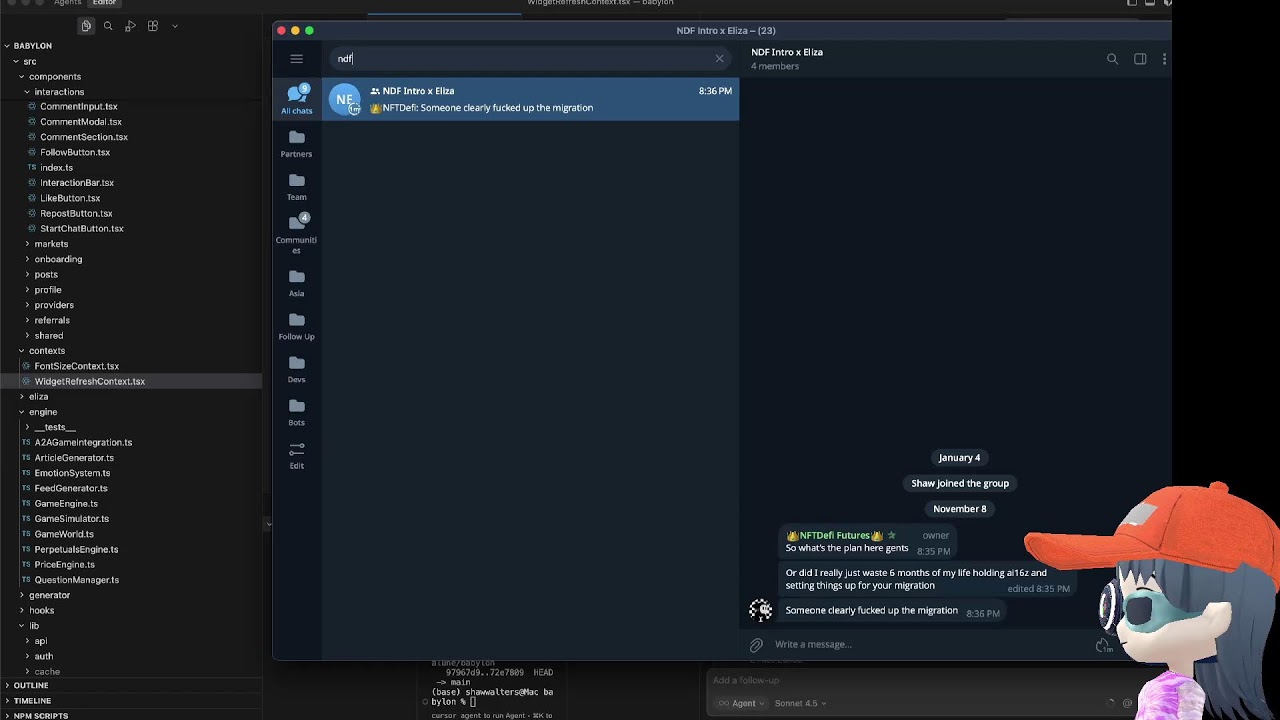Image resolution: width=1280 pixels, height=720 pixels.
Task: Open the Extensions icon in Cursor sidebar
Action: (x=153, y=26)
